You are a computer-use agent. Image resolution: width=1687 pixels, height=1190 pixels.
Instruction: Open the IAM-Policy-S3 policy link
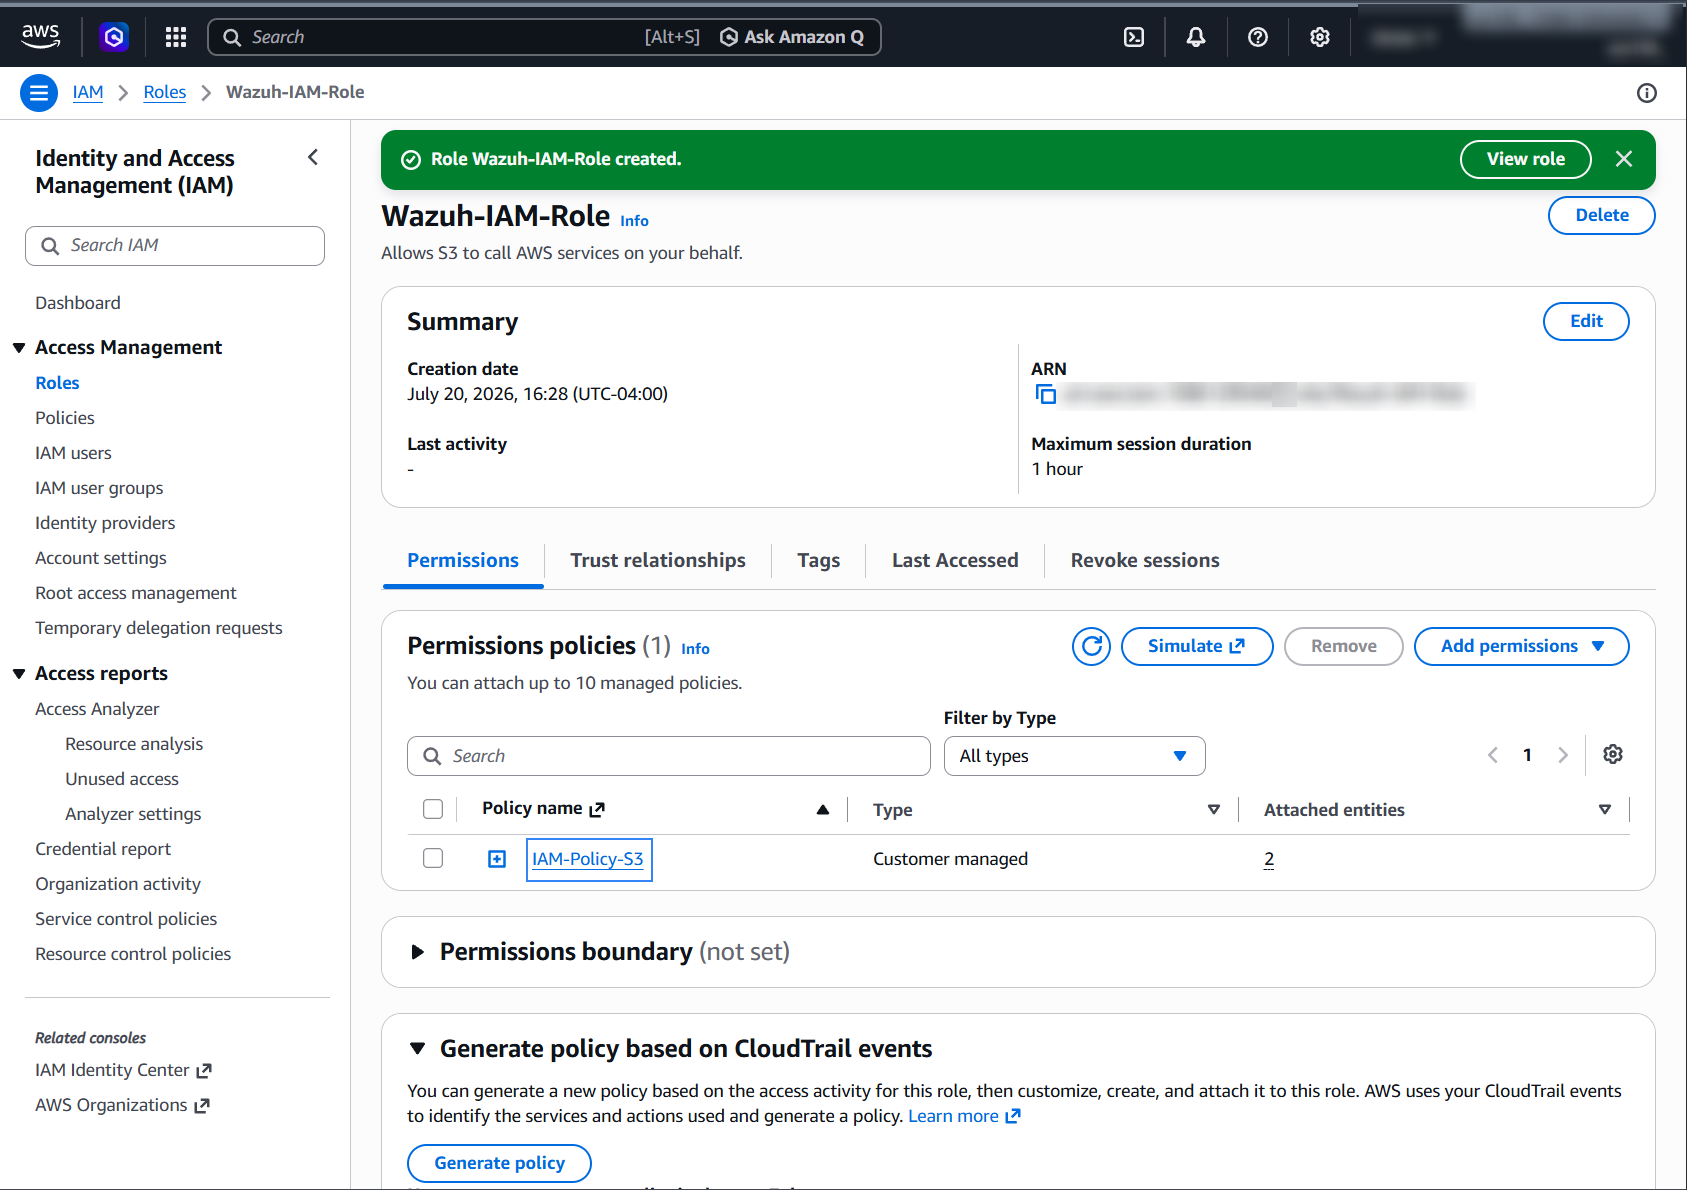tap(588, 859)
